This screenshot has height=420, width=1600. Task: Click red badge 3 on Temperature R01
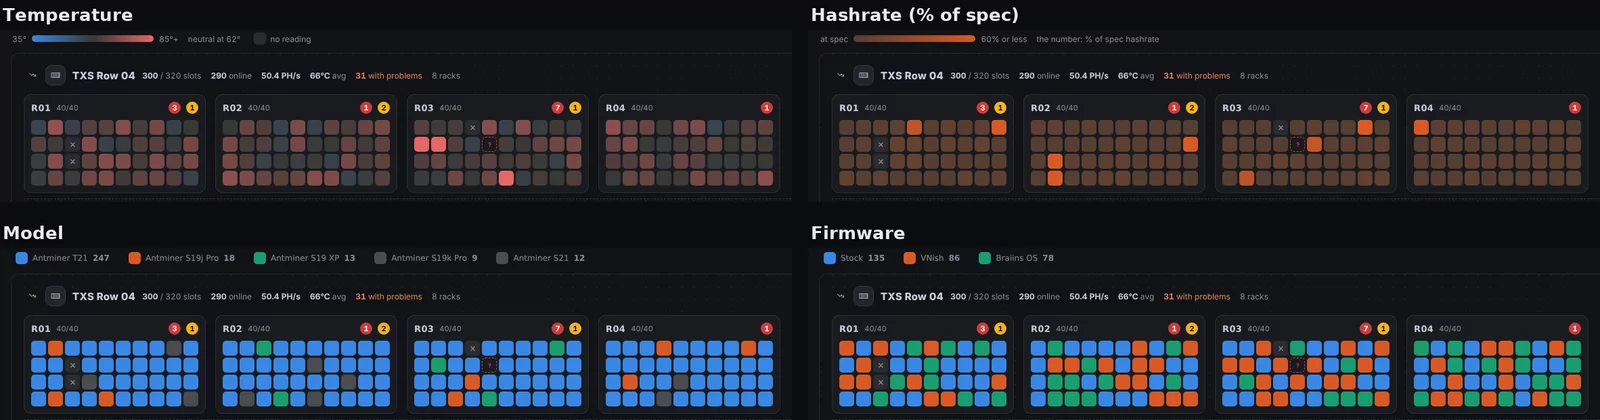click(x=174, y=108)
